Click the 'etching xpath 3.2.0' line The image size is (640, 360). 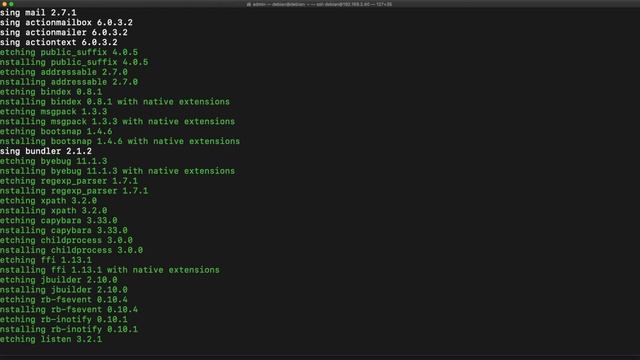click(49, 200)
